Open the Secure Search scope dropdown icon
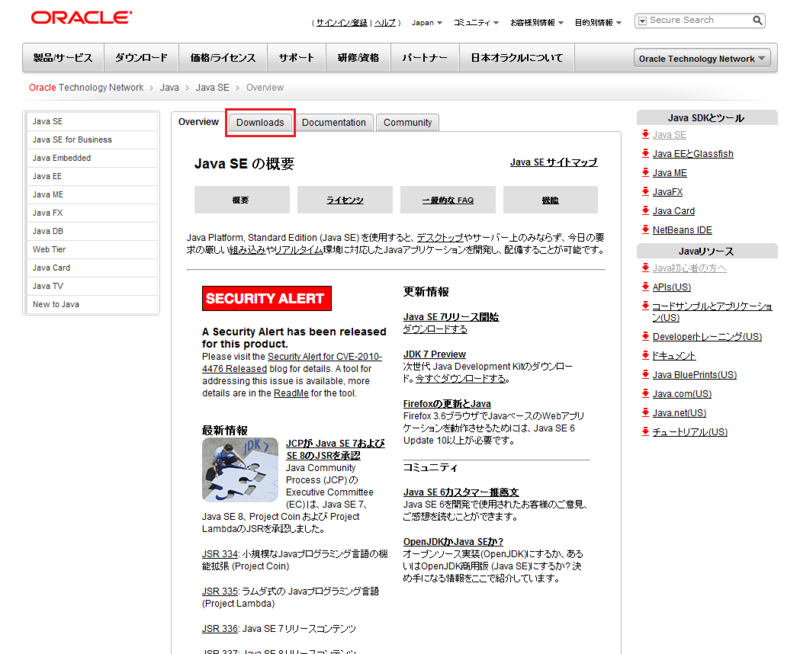The image size is (800, 654). click(642, 20)
